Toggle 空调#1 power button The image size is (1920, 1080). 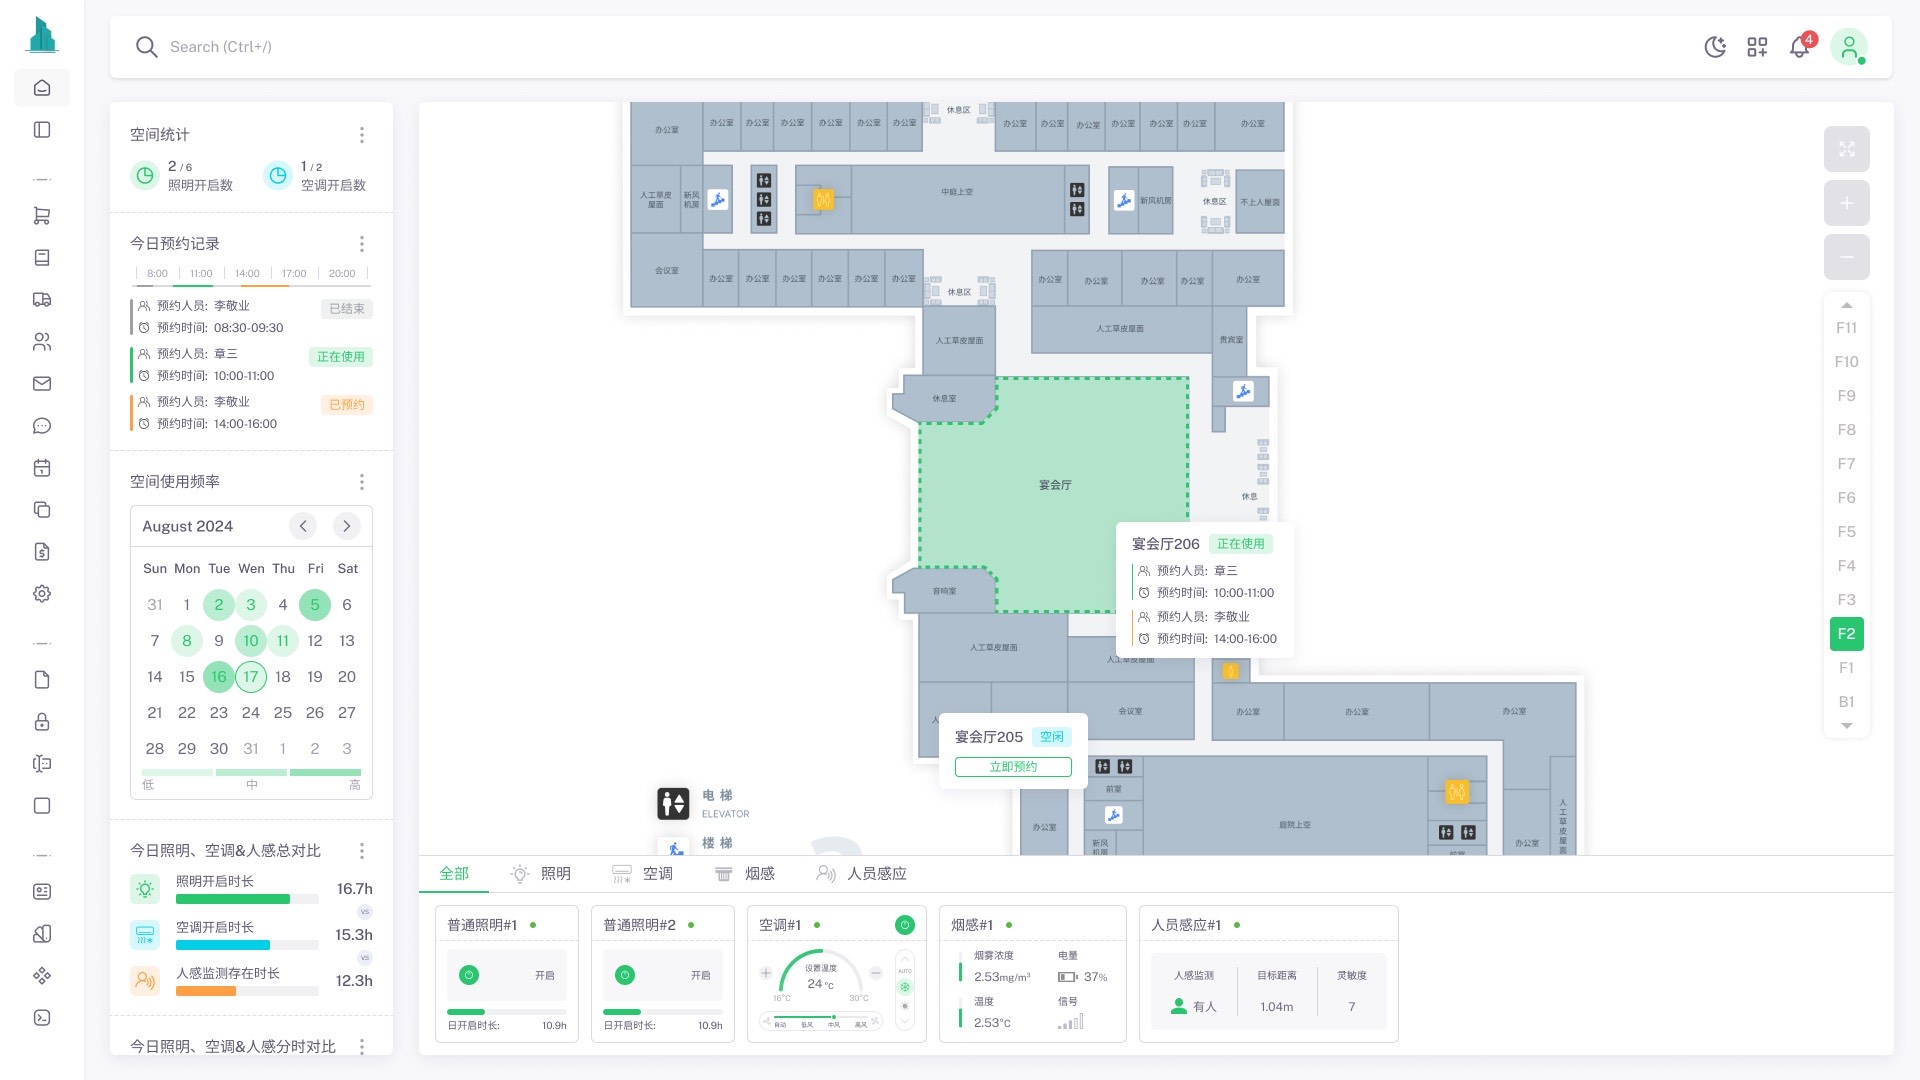[x=904, y=925]
